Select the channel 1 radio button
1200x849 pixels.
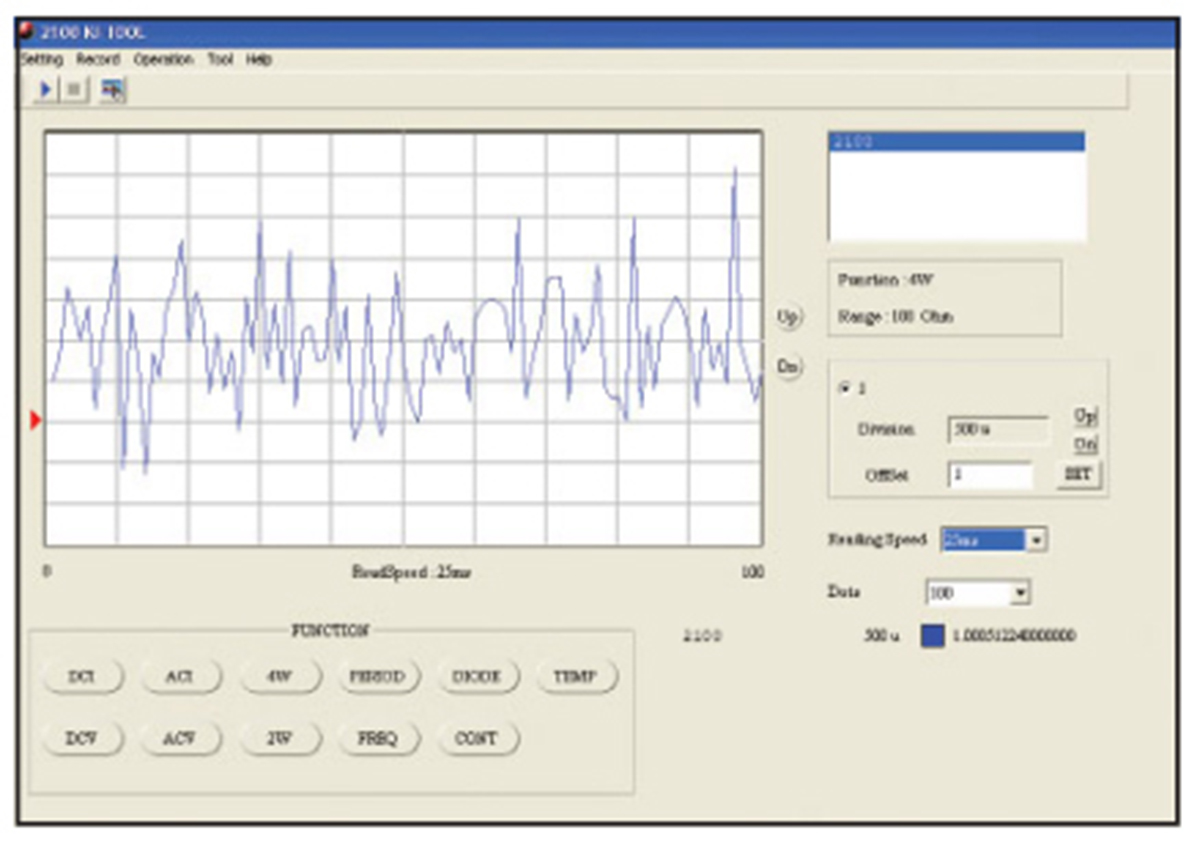pos(846,387)
